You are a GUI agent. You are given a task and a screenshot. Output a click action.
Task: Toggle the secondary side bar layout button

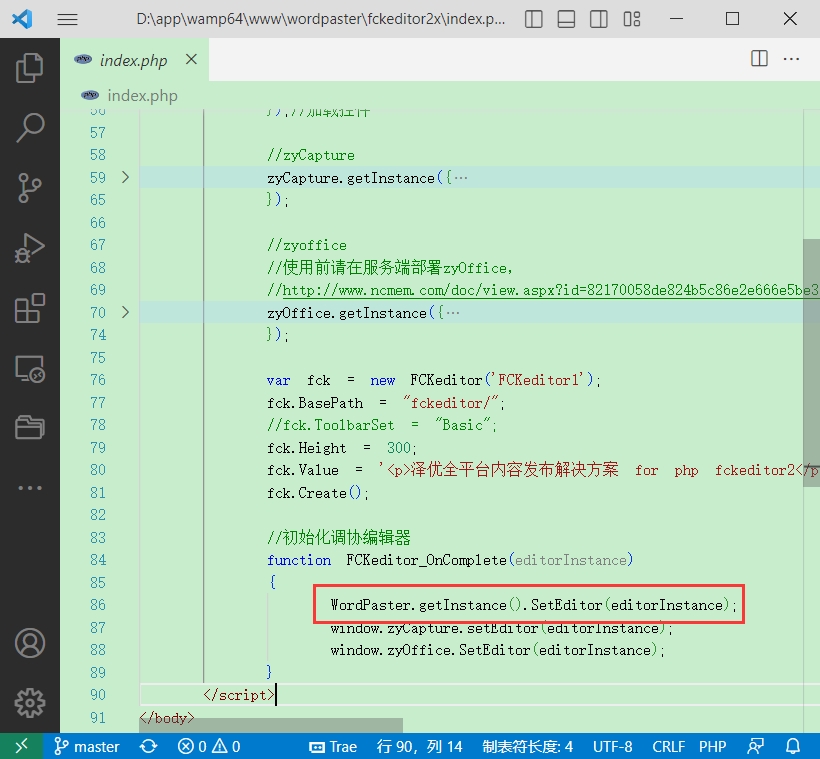[x=597, y=19]
